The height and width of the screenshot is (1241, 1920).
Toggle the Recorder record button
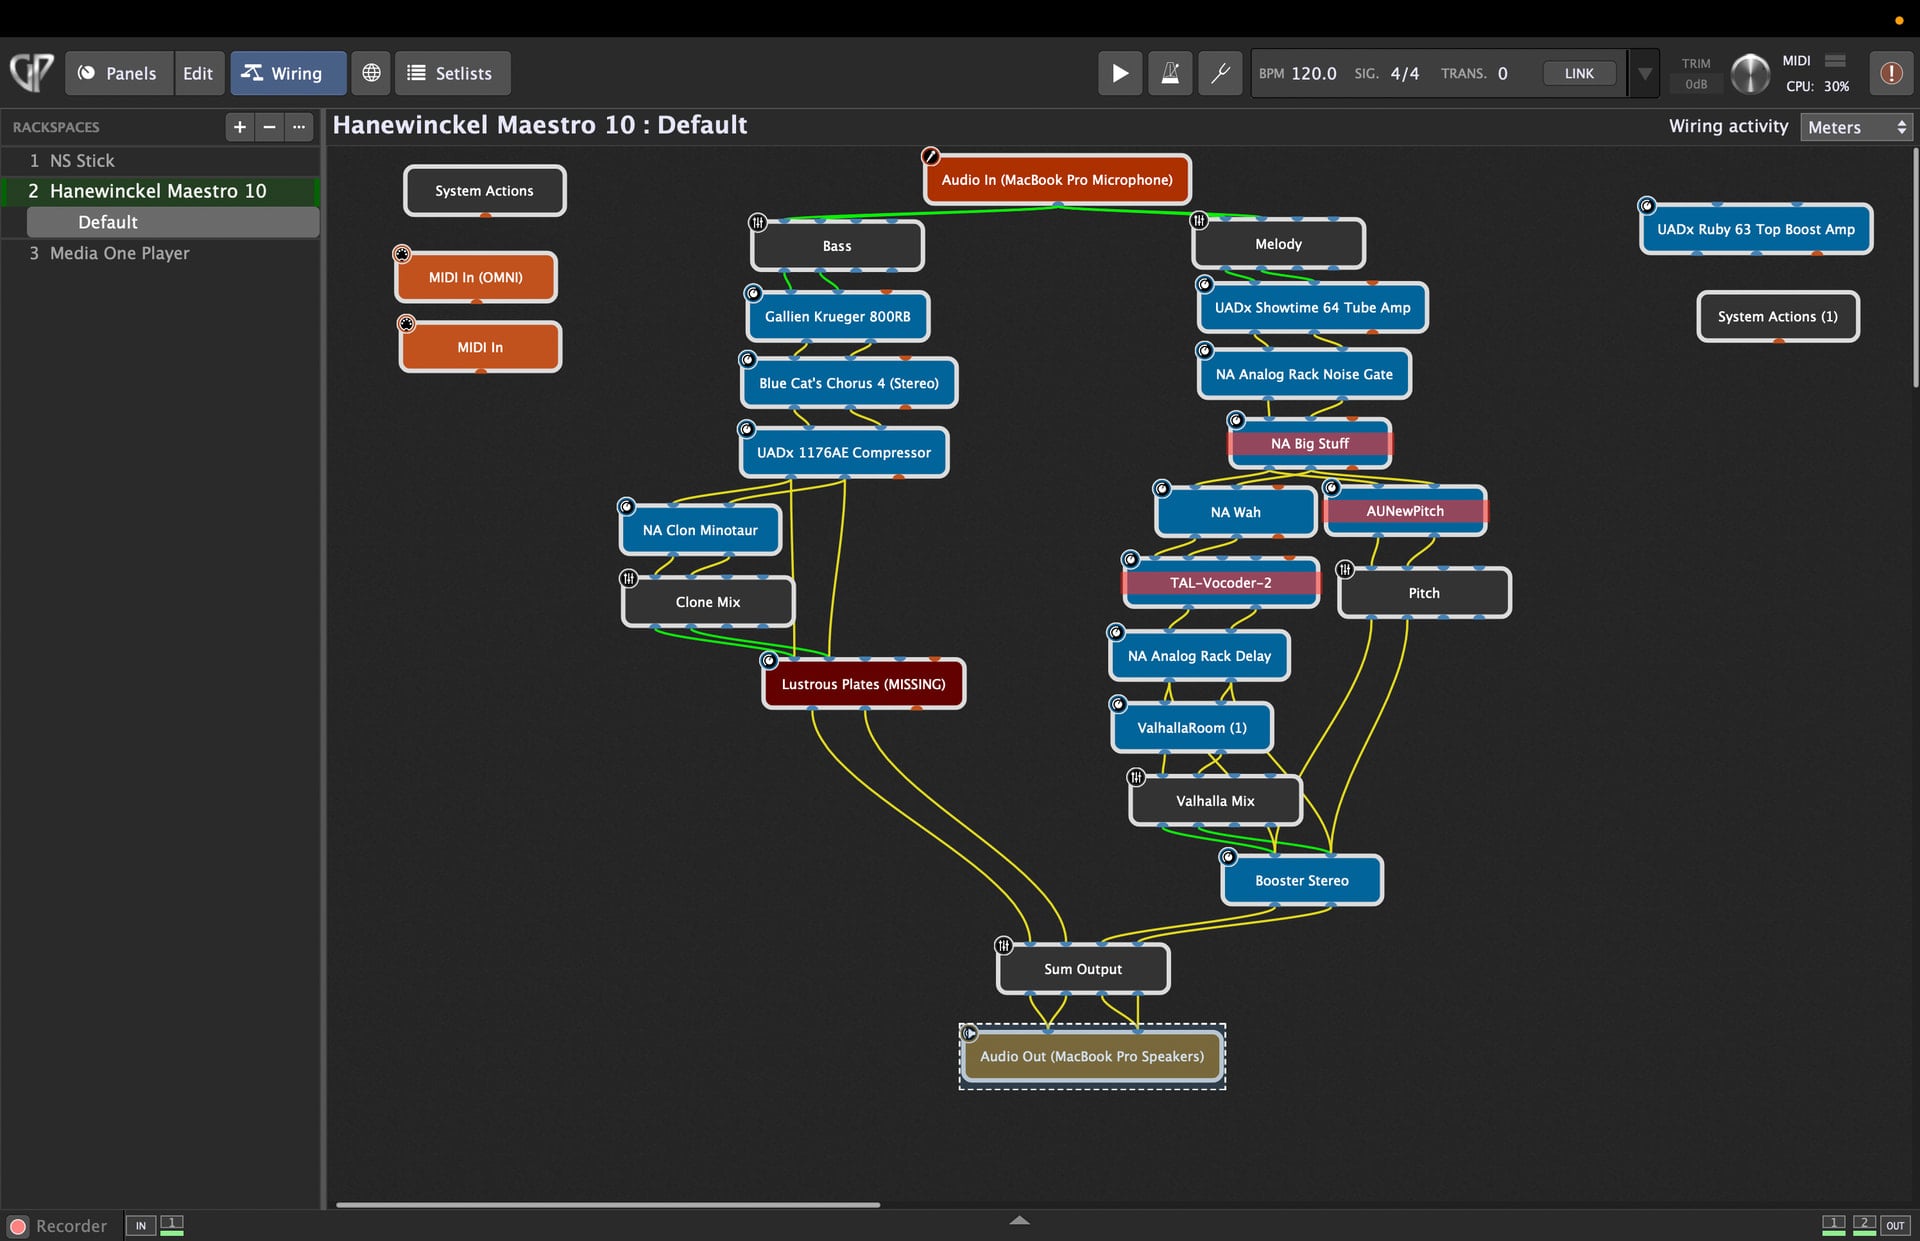coord(18,1226)
